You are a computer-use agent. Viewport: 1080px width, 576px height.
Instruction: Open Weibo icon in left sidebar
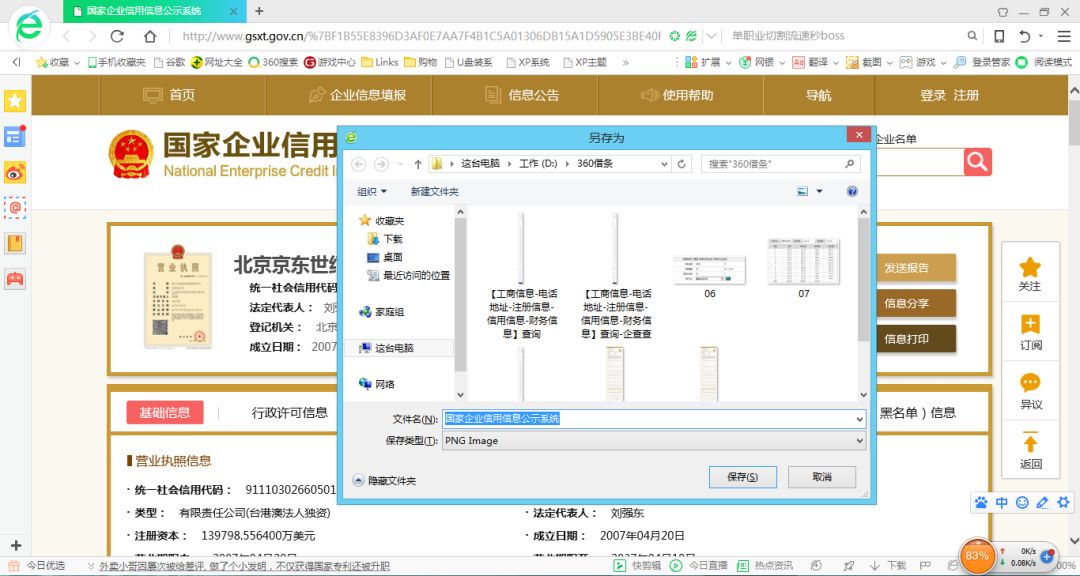pos(14,172)
